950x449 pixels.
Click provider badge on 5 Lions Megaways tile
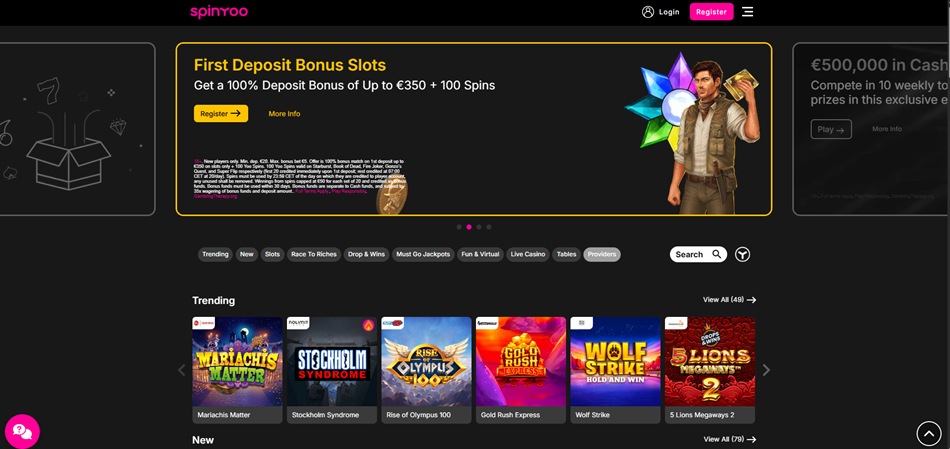(x=676, y=324)
